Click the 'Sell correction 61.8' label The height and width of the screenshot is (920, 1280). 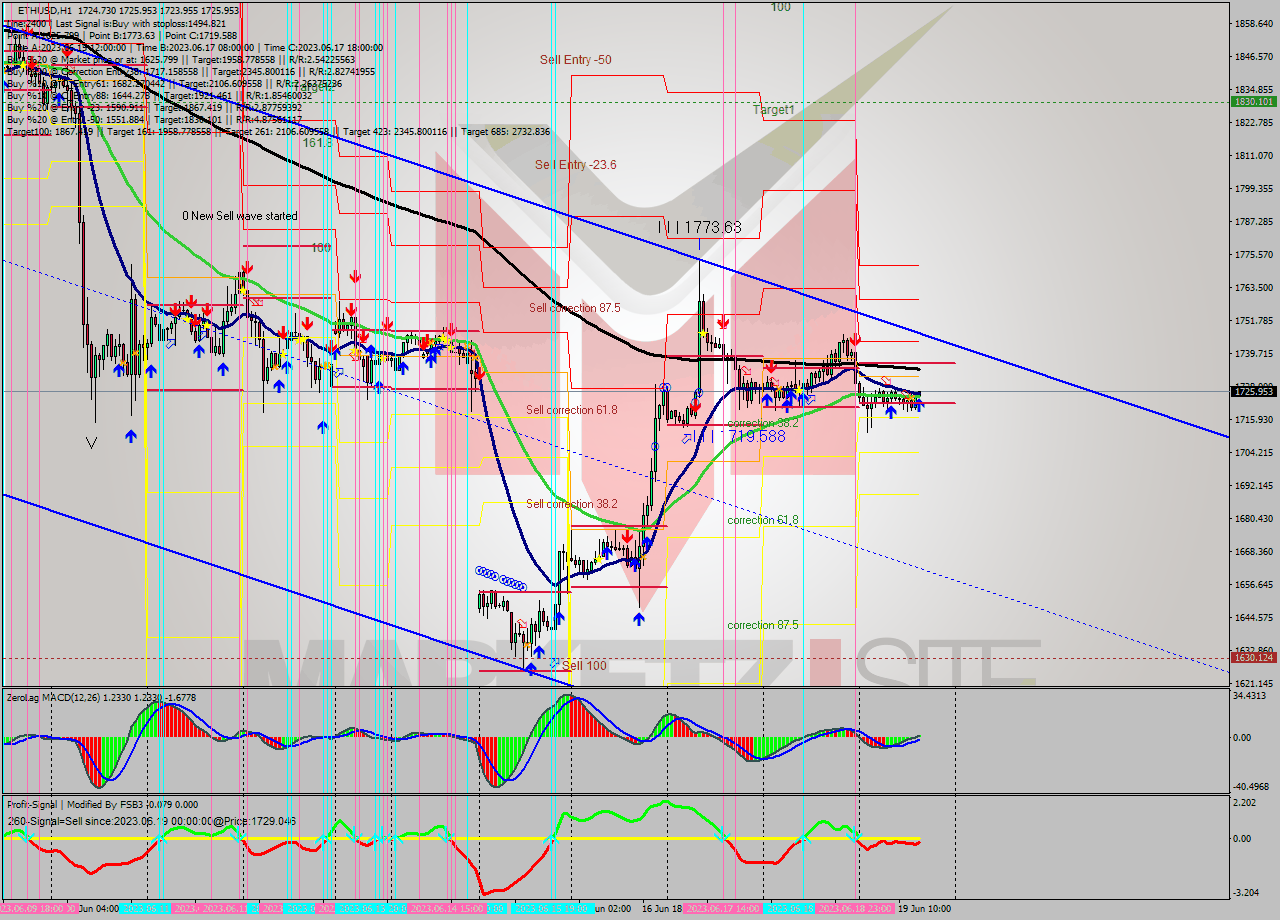[572, 410]
